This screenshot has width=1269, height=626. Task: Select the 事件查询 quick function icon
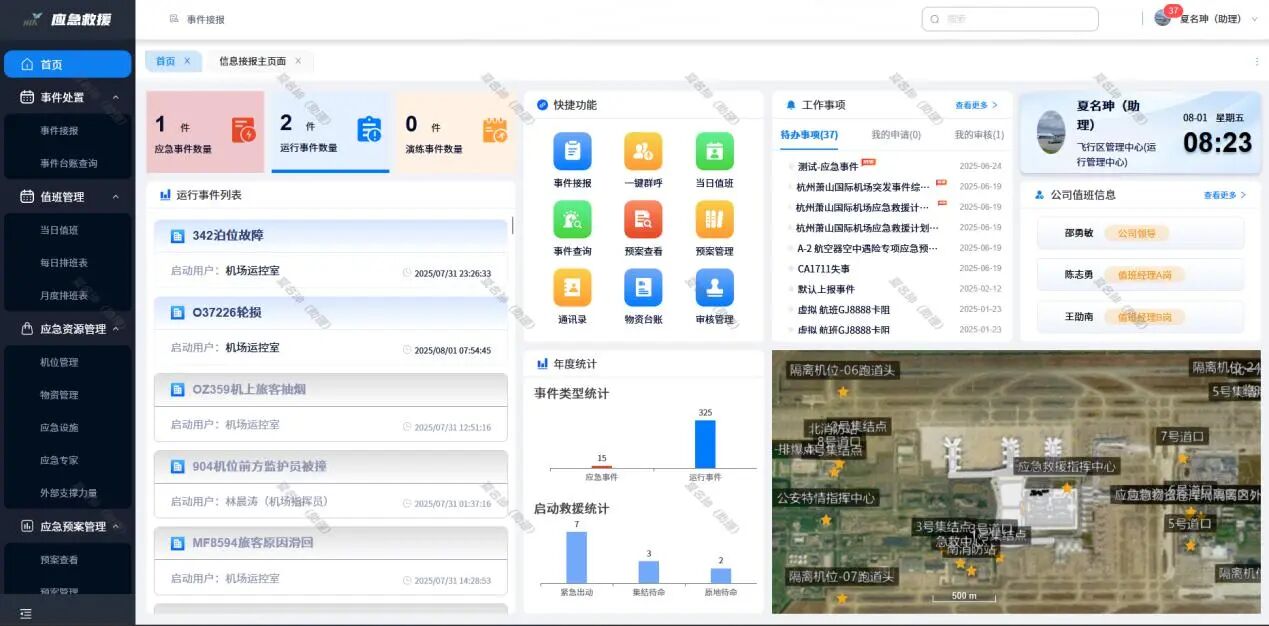point(572,220)
